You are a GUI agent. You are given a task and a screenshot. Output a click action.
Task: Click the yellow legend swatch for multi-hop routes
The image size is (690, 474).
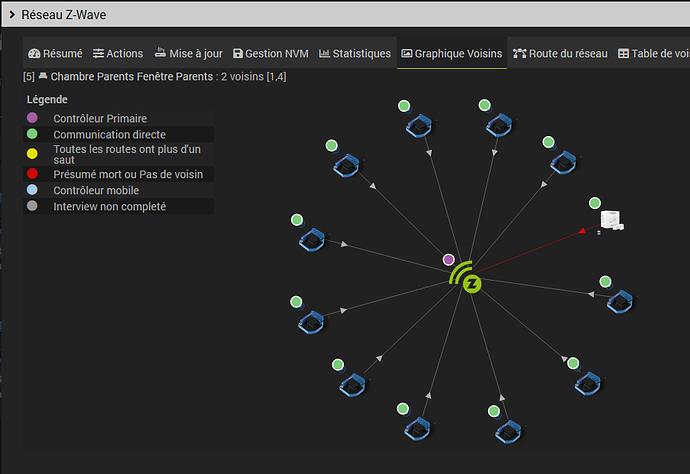32,154
